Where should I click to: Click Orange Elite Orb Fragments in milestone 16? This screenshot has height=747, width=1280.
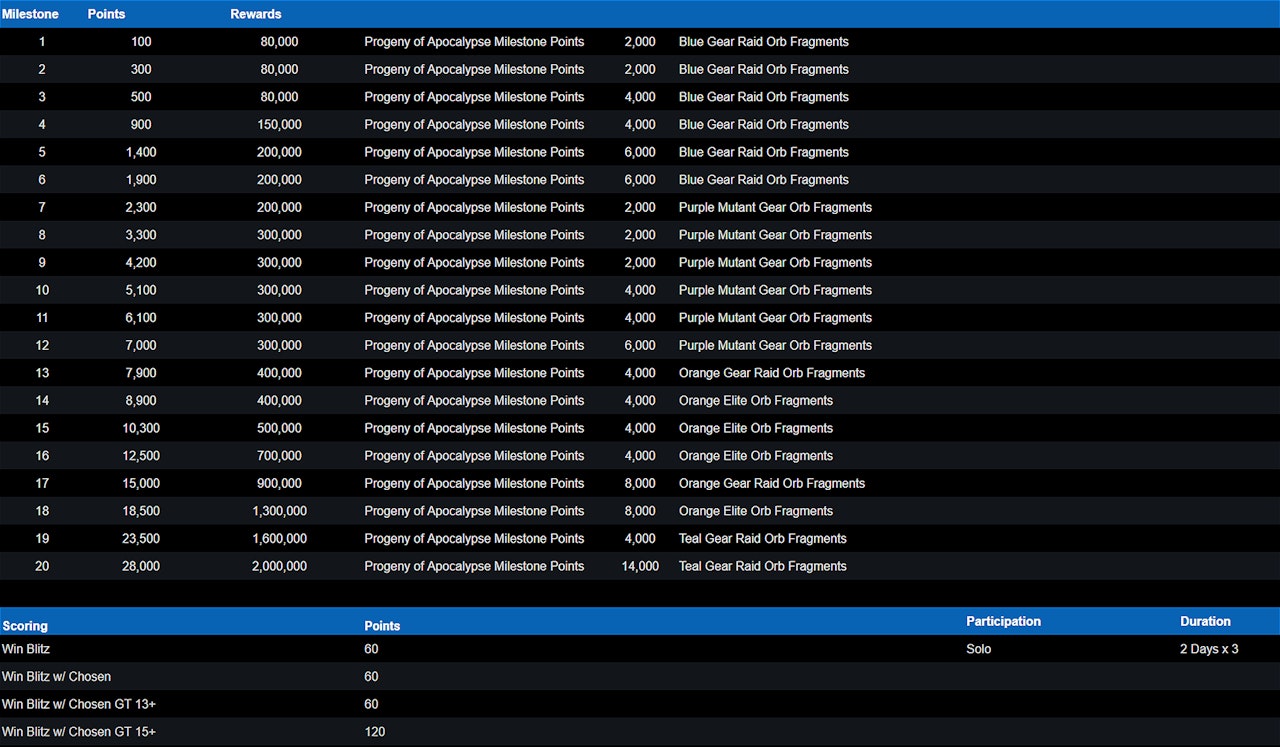coord(755,456)
